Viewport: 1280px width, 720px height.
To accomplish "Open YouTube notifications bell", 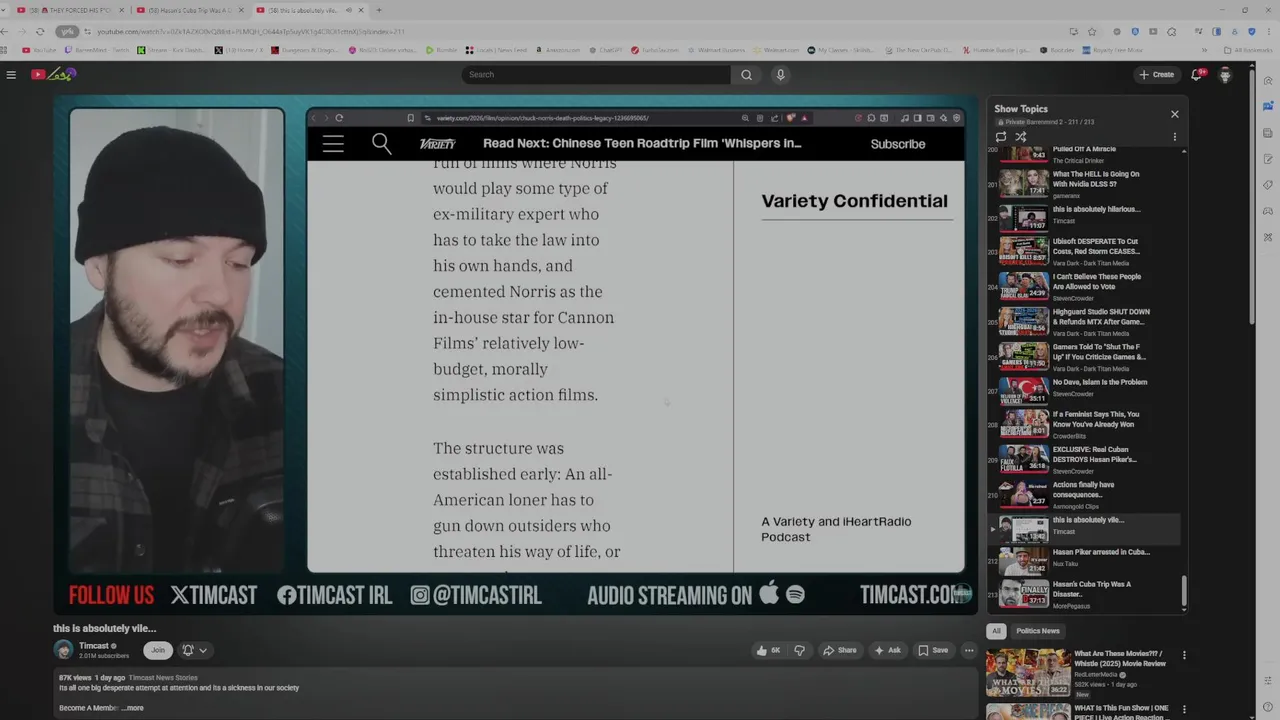I will 1197,74.
